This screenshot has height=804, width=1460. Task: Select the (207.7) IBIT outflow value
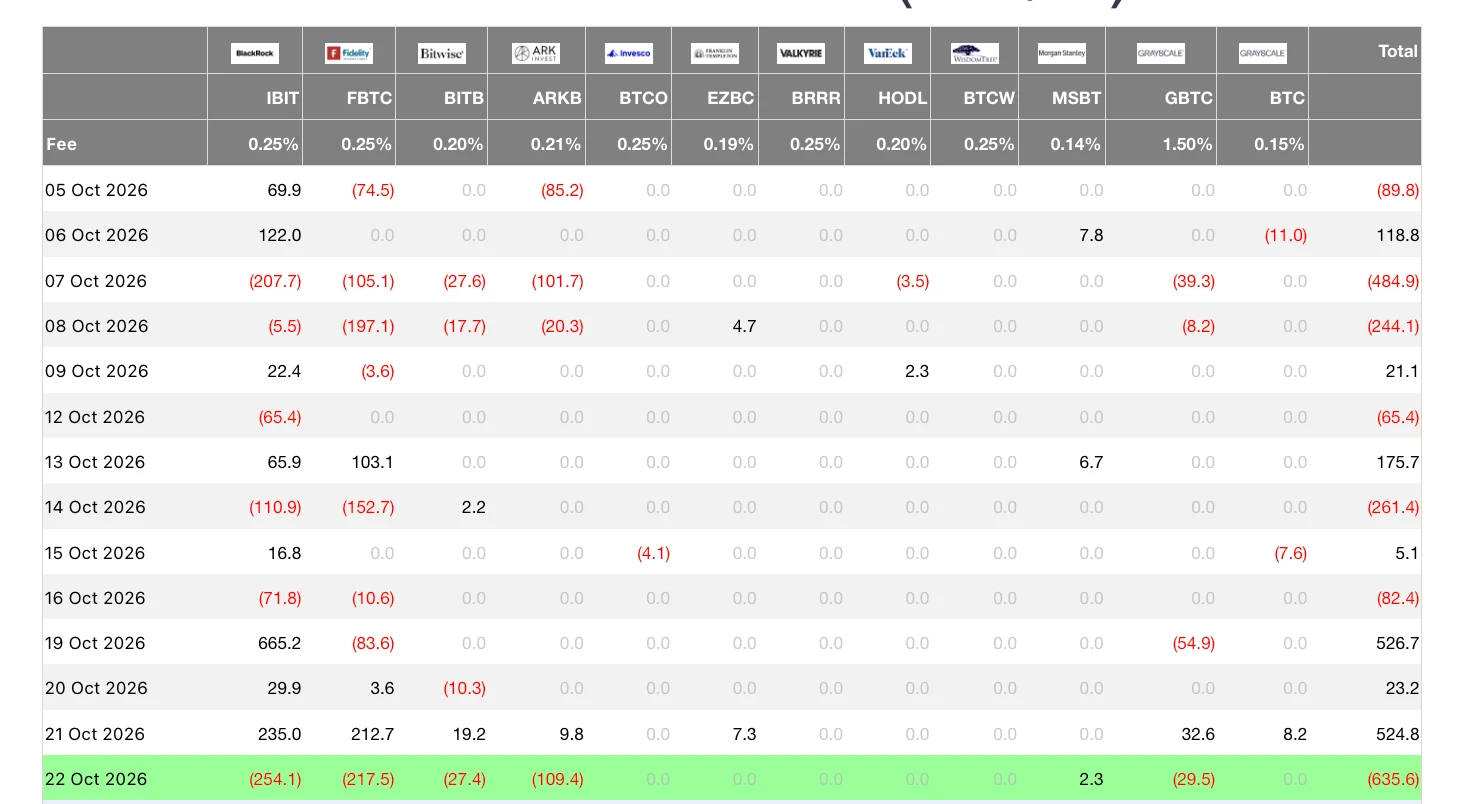(x=275, y=281)
